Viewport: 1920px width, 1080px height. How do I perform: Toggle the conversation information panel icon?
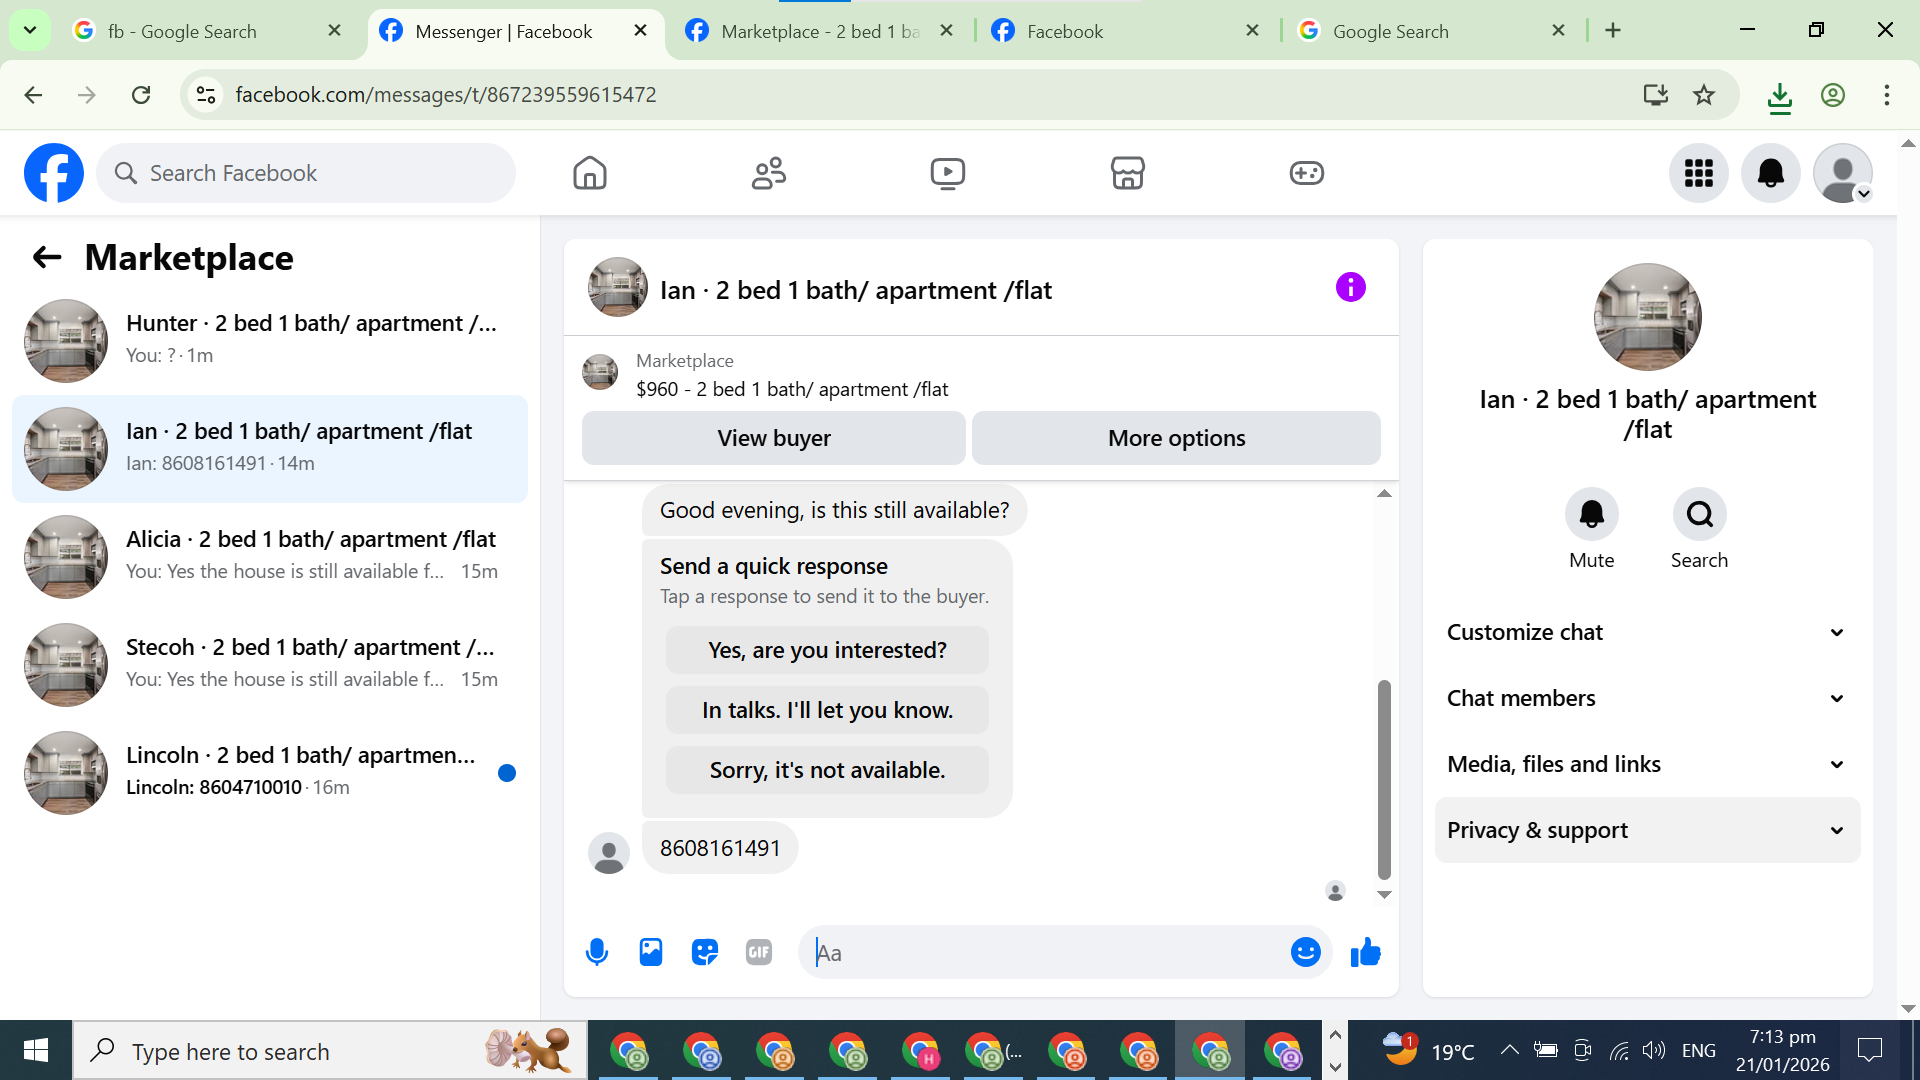pyautogui.click(x=1350, y=288)
